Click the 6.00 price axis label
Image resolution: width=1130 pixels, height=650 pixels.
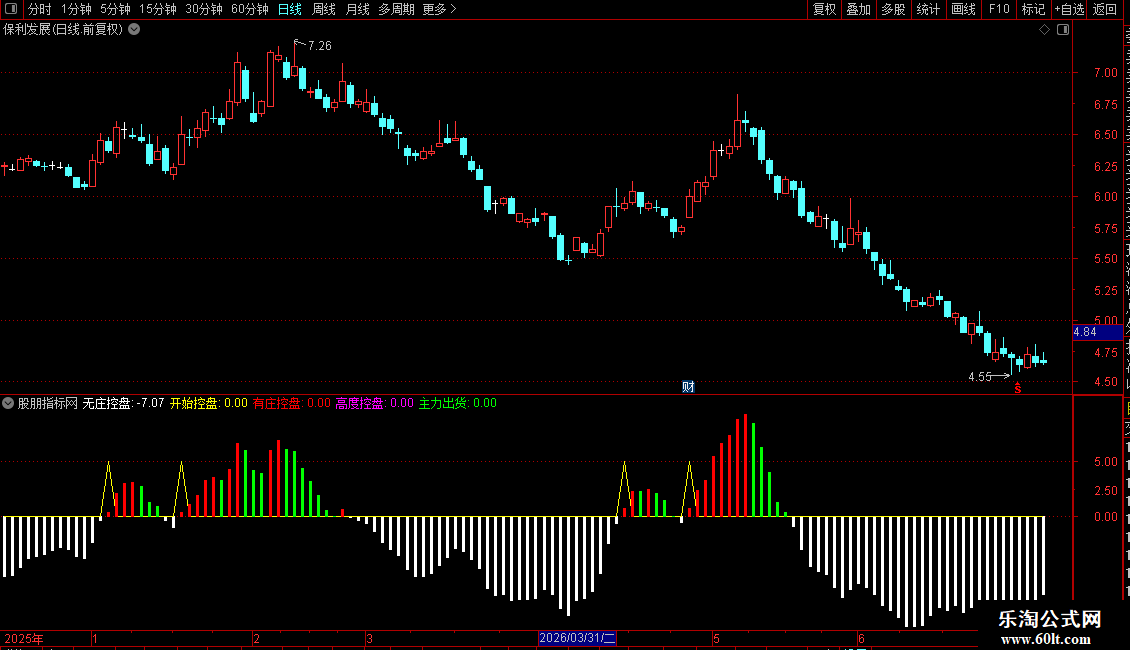pos(1105,197)
